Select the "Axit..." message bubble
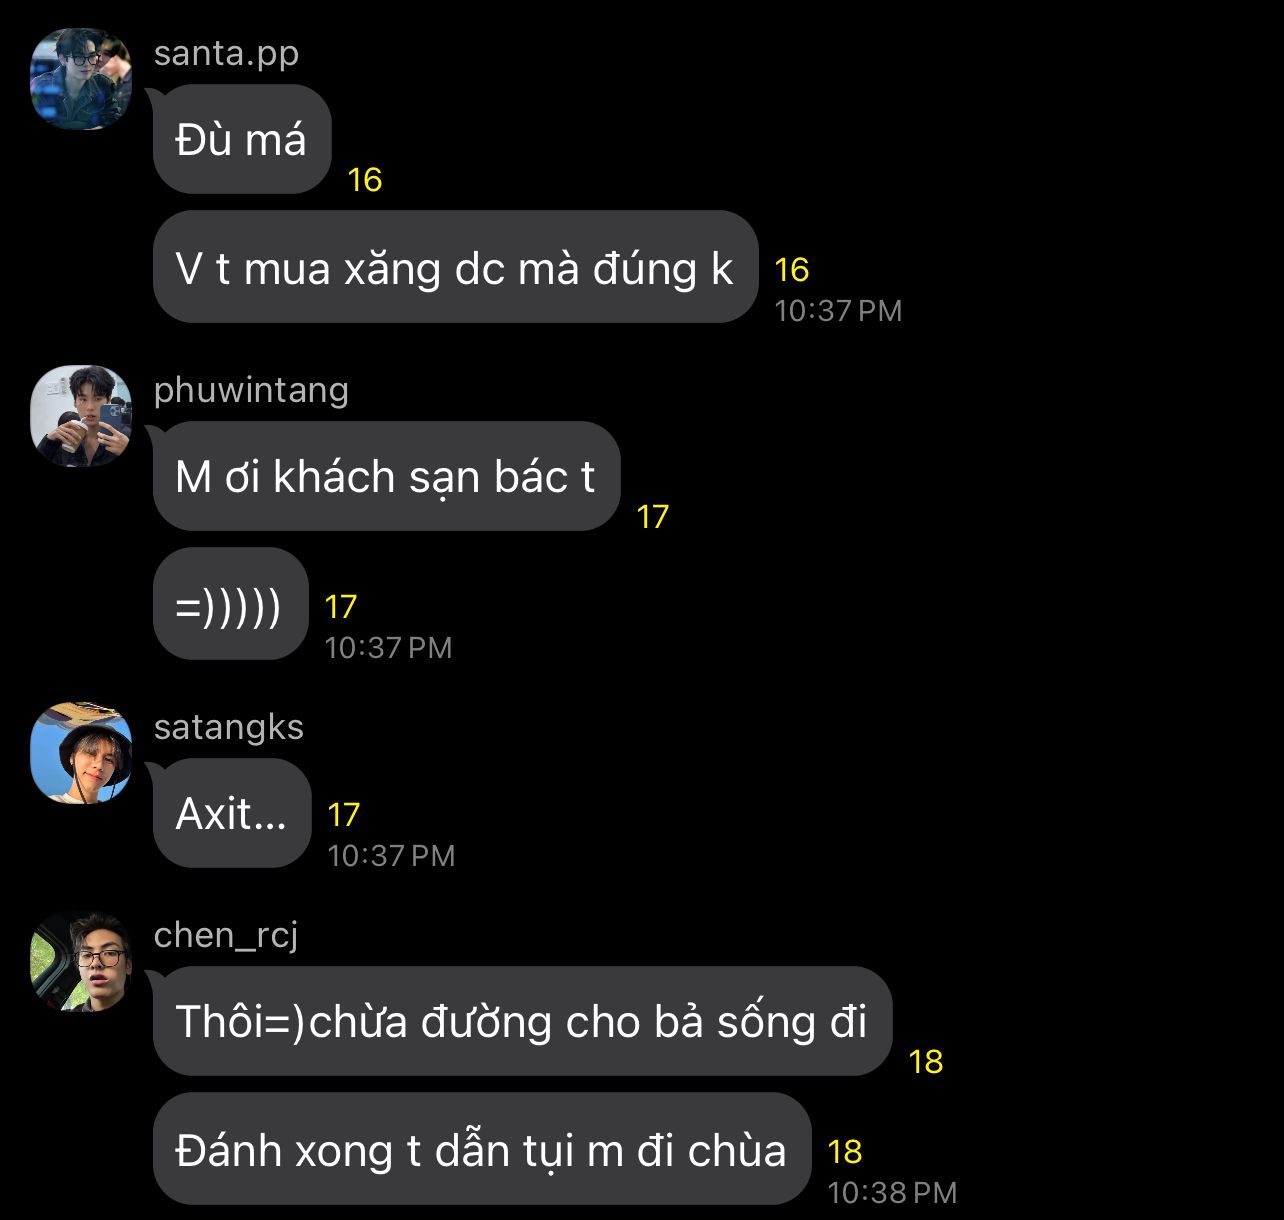Image resolution: width=1284 pixels, height=1220 pixels. point(231,814)
